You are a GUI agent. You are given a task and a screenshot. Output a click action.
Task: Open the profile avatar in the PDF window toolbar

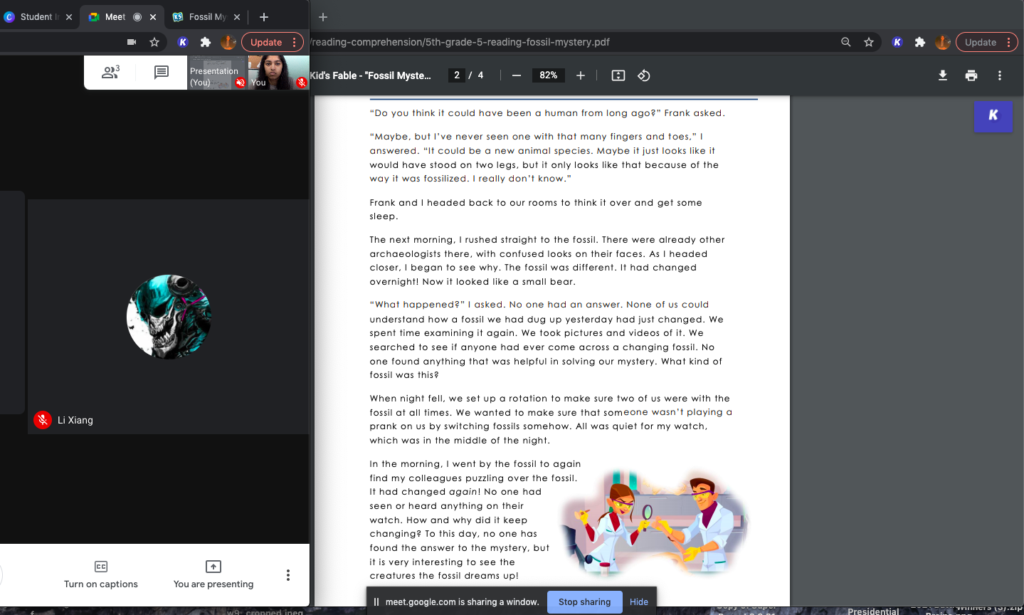click(x=942, y=42)
